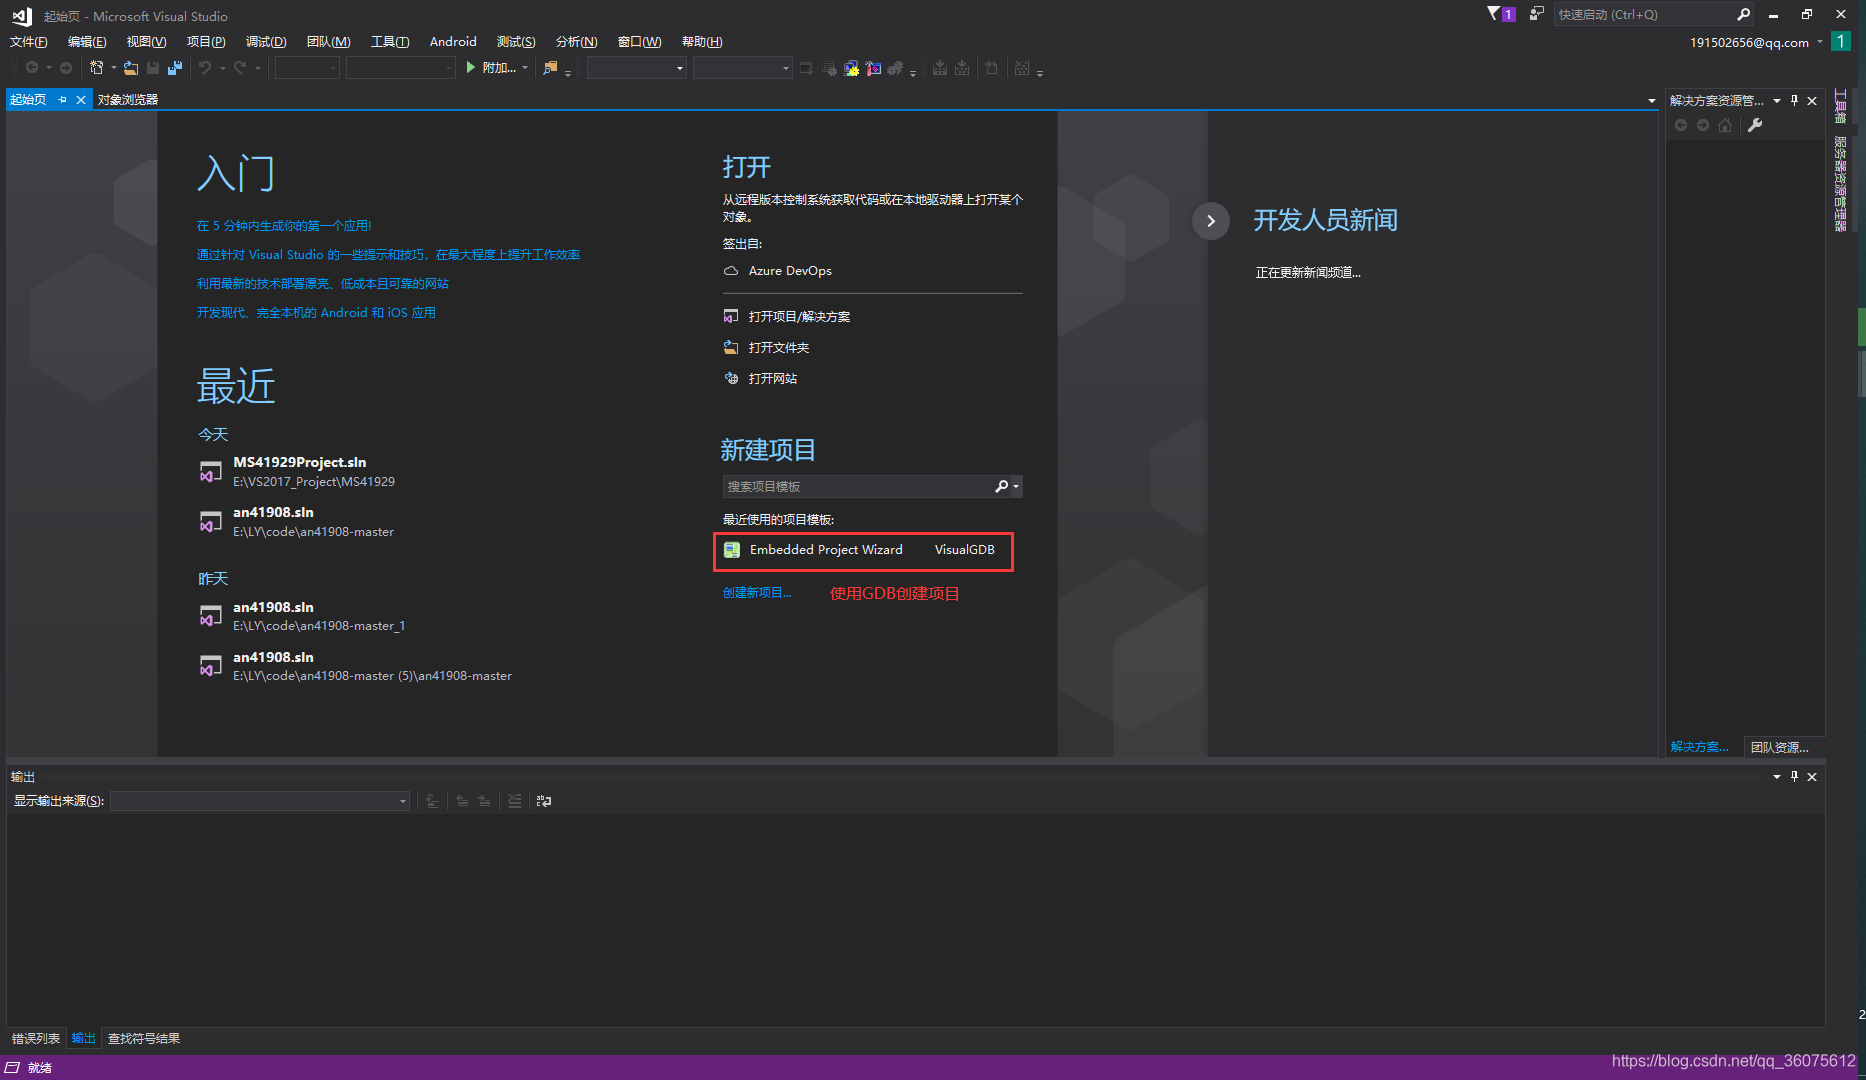Click the Azure DevOps cloud icon
The height and width of the screenshot is (1080, 1866).
point(731,271)
